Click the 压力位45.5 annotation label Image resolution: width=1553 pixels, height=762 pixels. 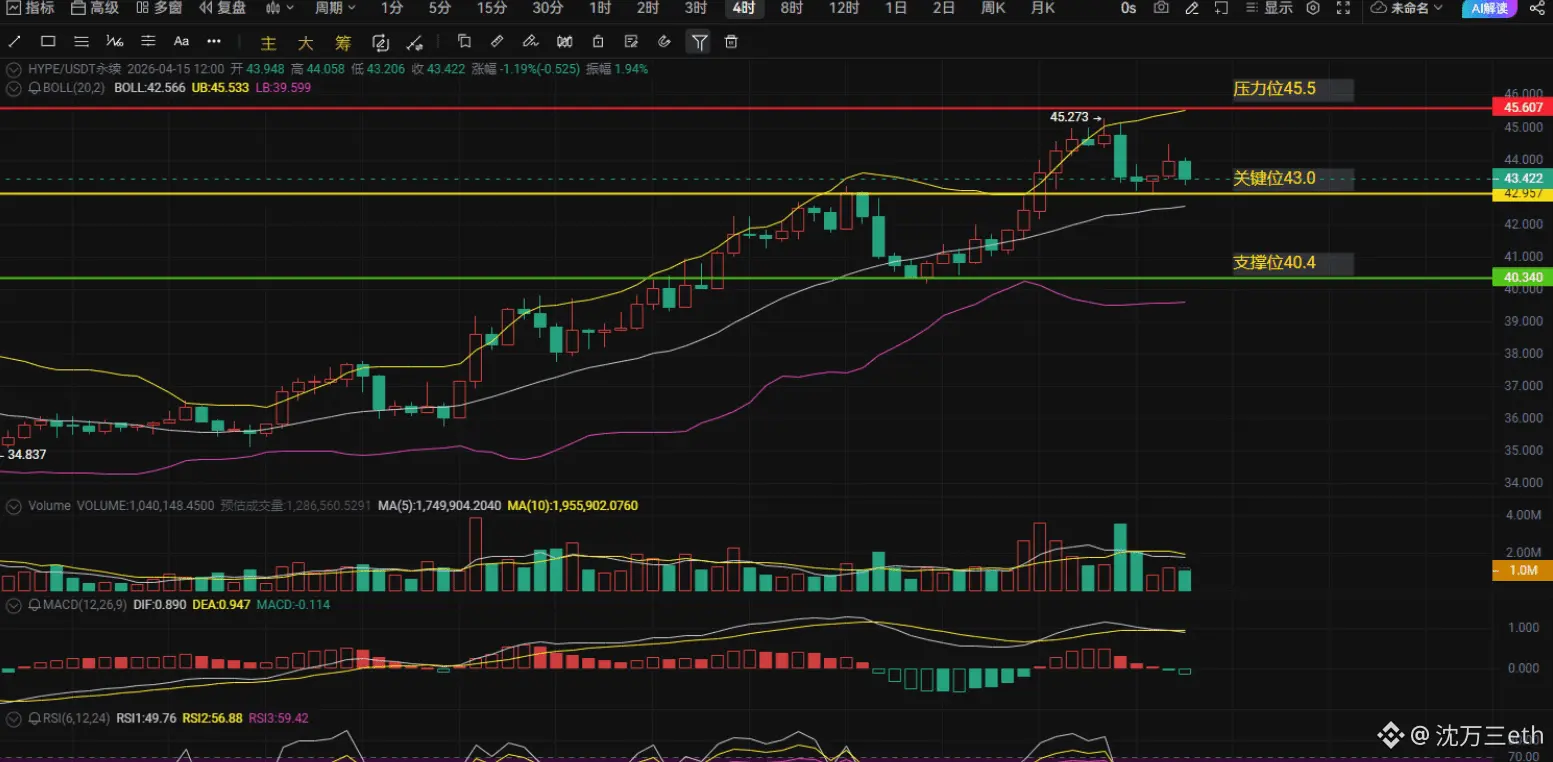pyautogui.click(x=1292, y=89)
